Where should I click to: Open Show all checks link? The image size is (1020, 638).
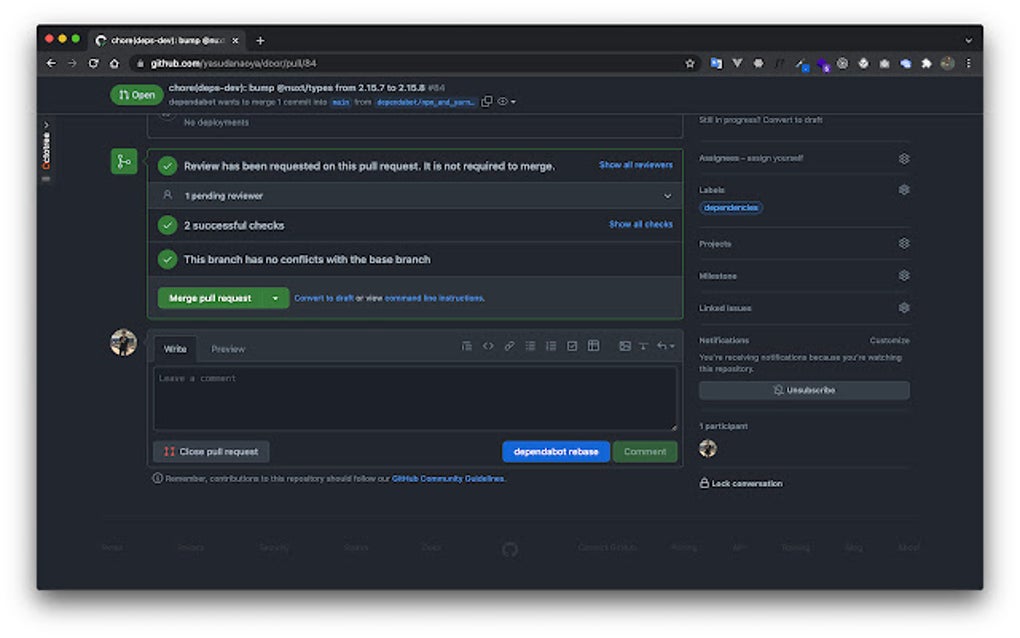641,224
